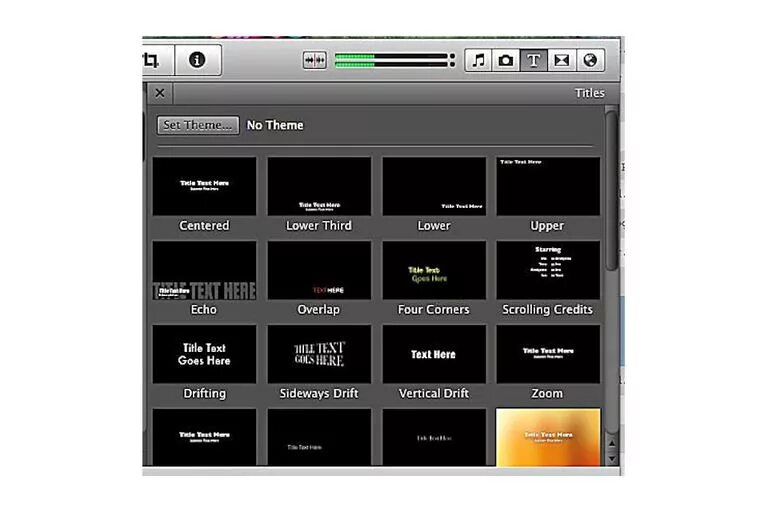Select the Upper title thumbnail
This screenshot has width=768, height=512.
point(548,186)
